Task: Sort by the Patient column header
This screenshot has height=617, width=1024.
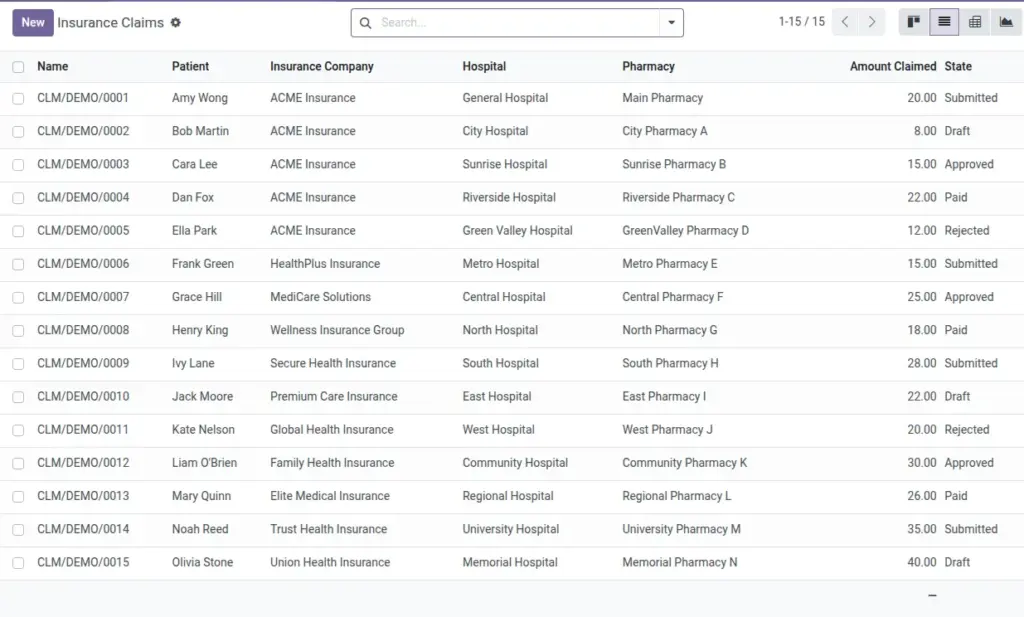Action: coord(190,66)
